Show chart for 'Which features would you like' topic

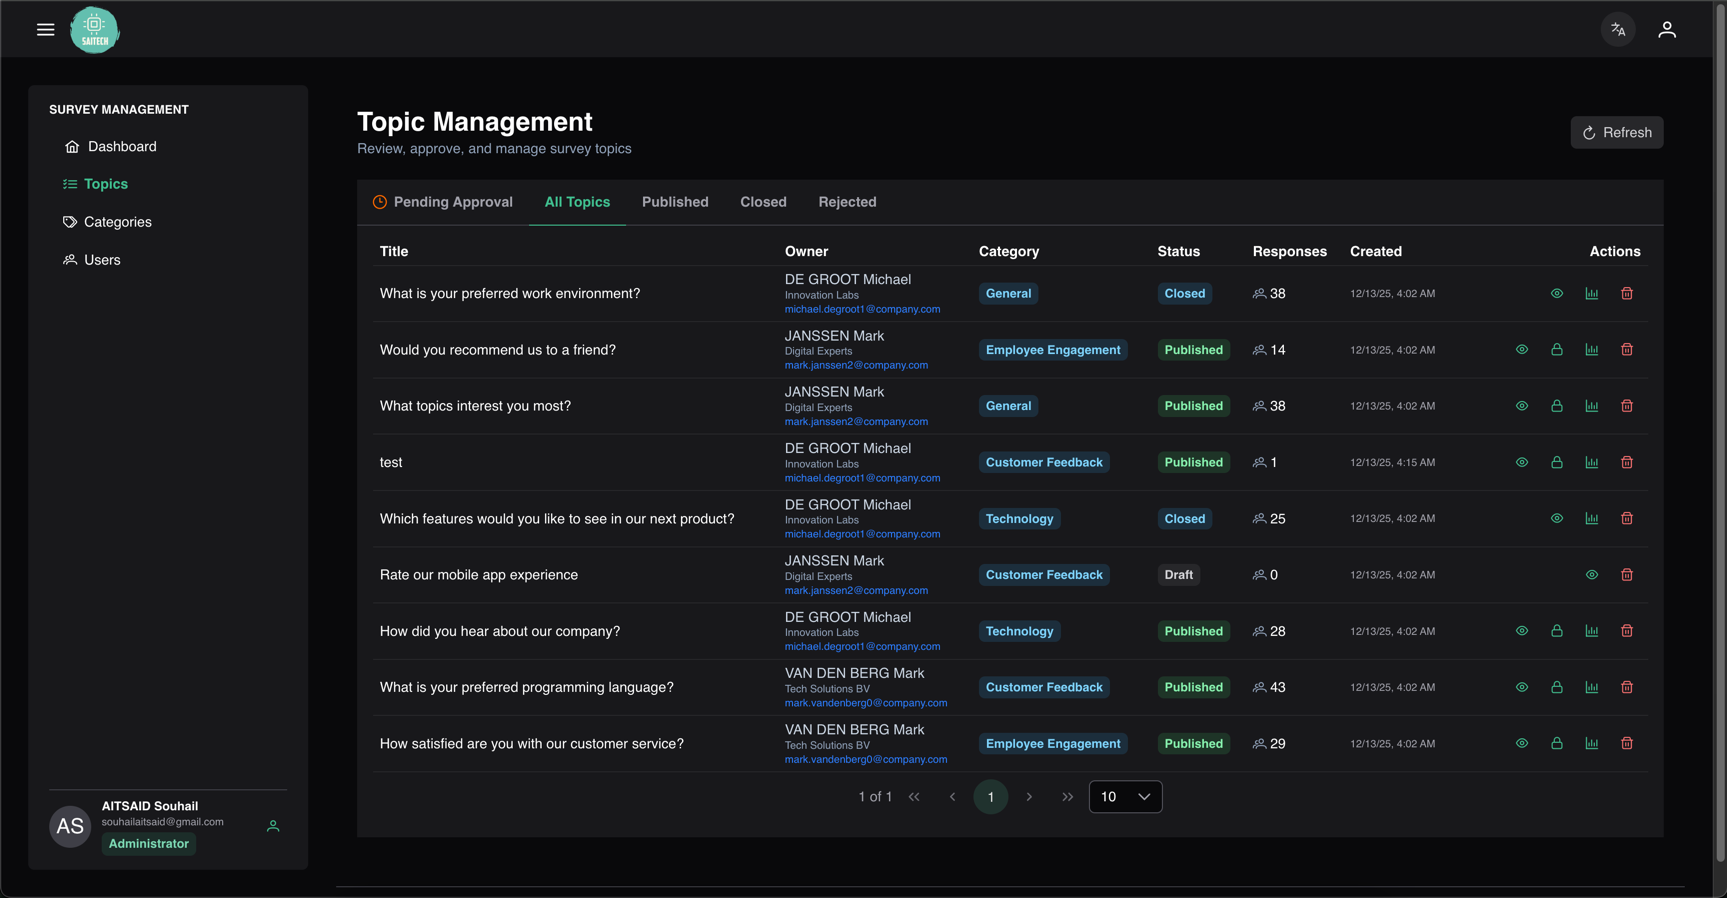point(1592,519)
